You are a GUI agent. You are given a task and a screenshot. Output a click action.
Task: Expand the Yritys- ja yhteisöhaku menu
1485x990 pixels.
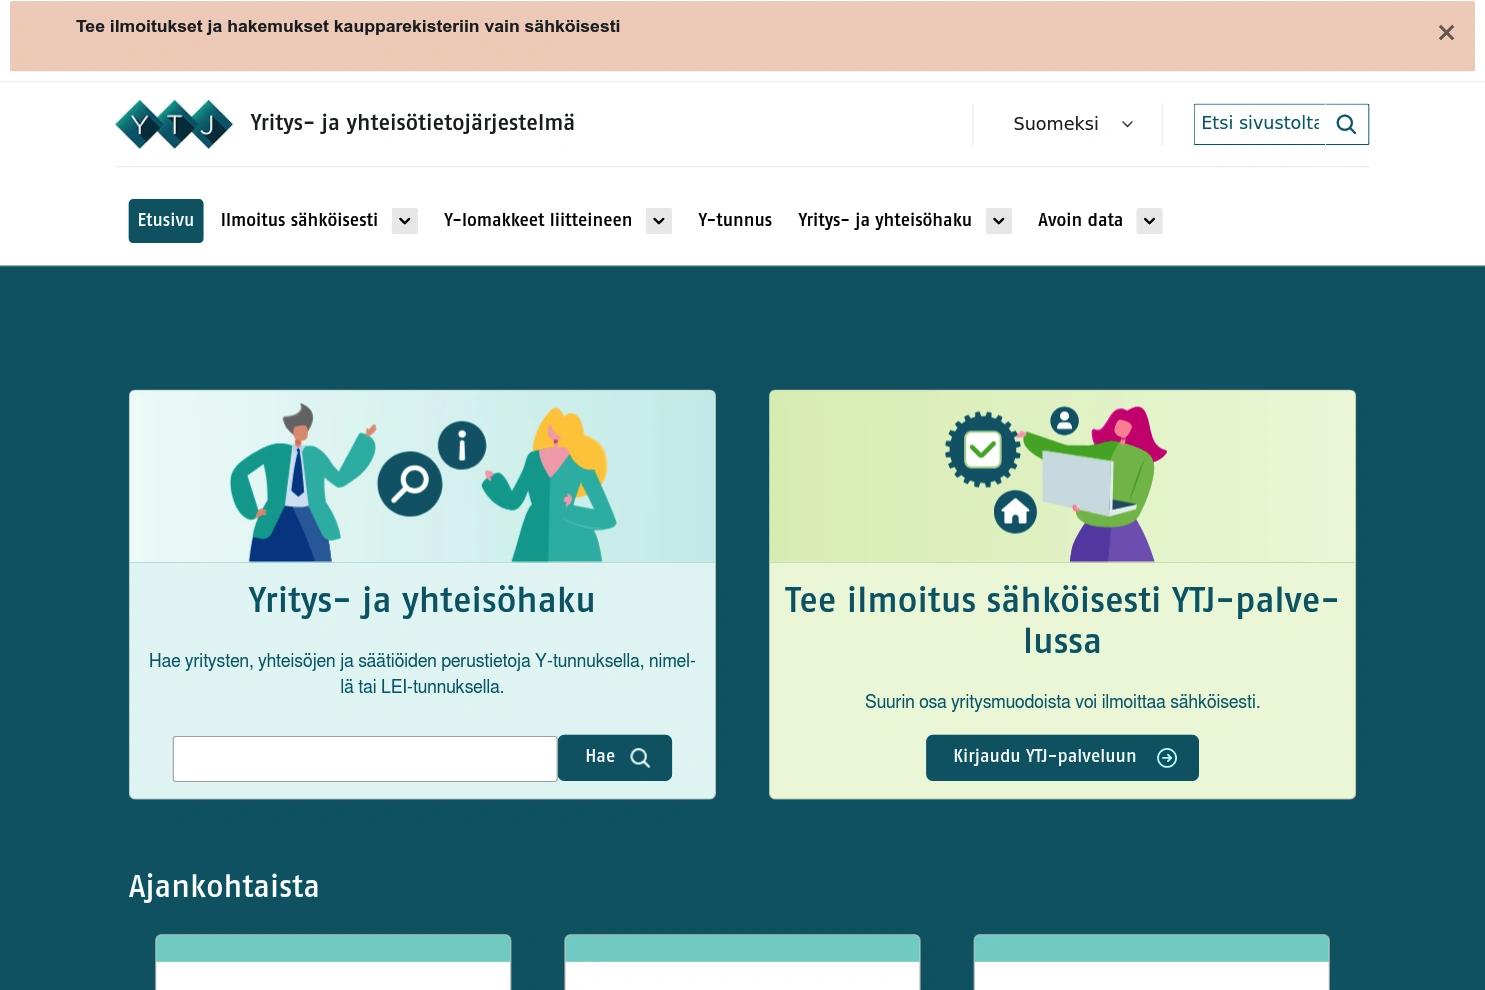(x=997, y=220)
